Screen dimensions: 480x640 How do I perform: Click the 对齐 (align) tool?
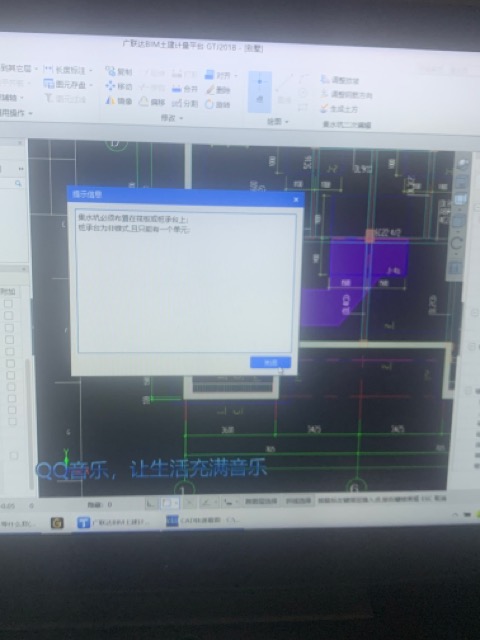click(218, 75)
